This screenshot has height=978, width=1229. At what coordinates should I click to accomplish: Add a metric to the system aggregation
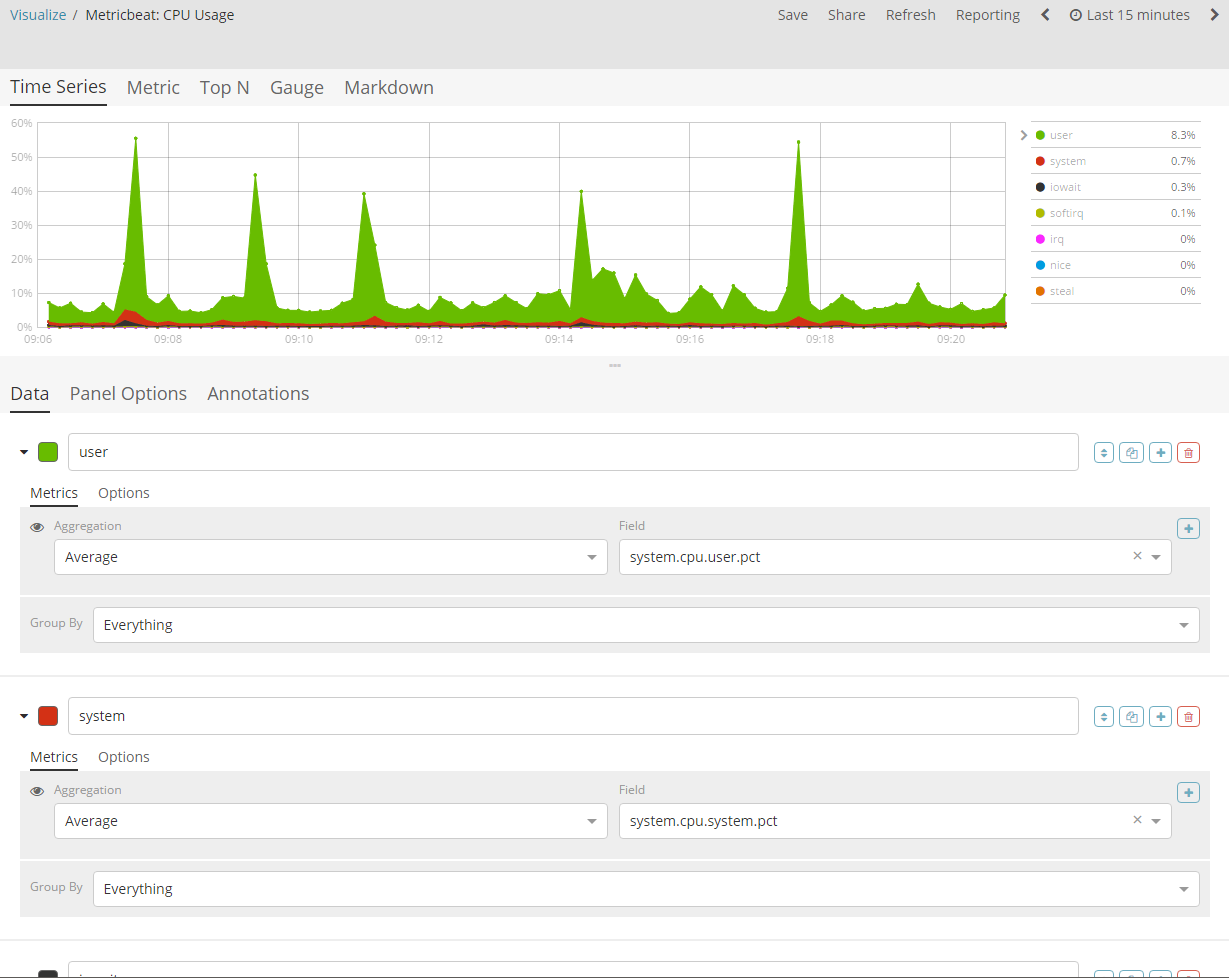tap(1188, 792)
